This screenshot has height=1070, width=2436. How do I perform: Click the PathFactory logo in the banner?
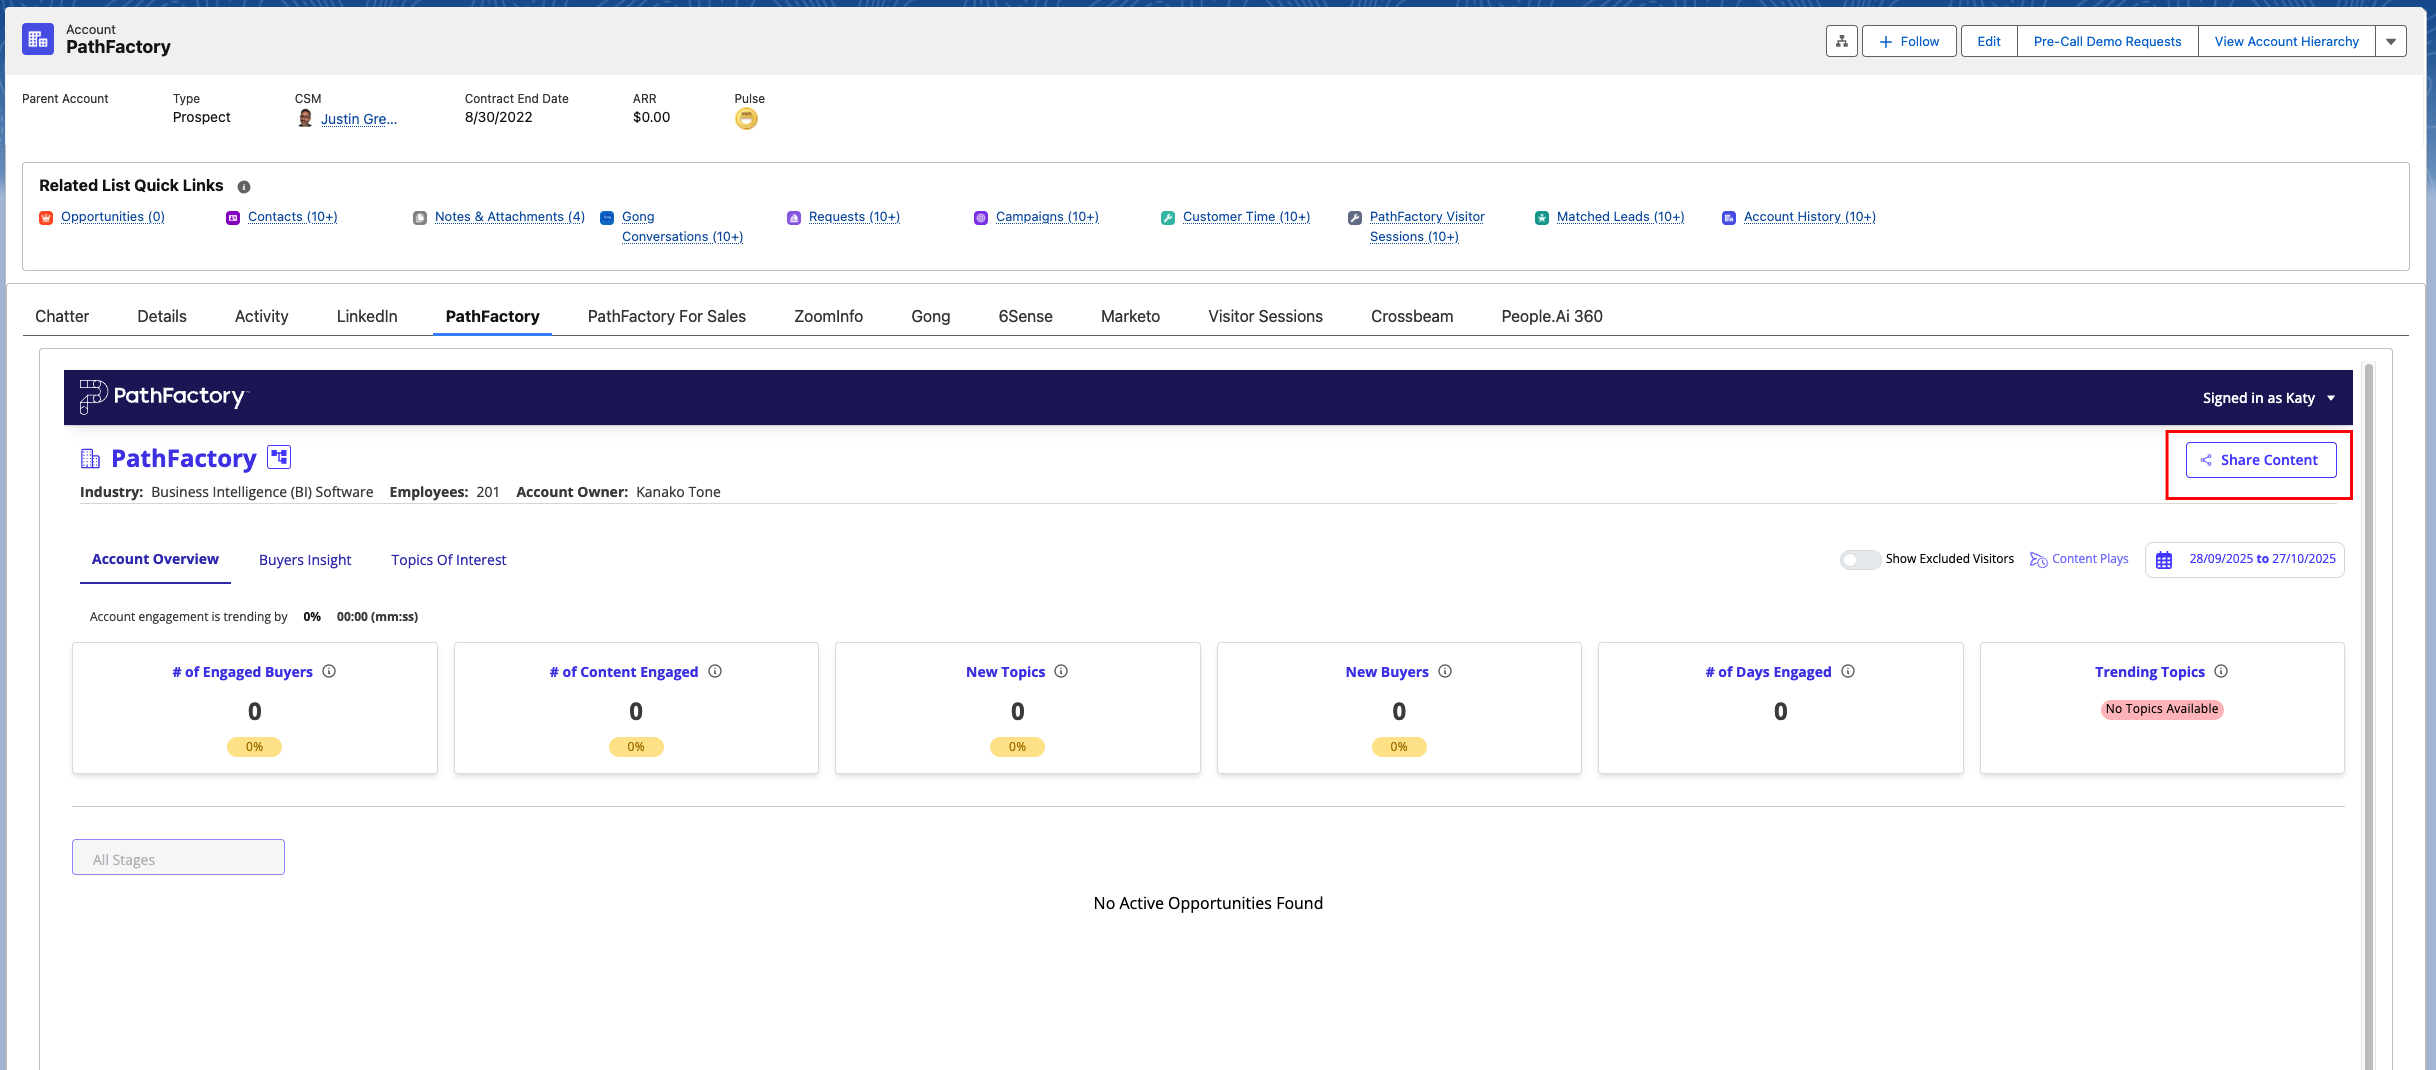pyautogui.click(x=163, y=396)
